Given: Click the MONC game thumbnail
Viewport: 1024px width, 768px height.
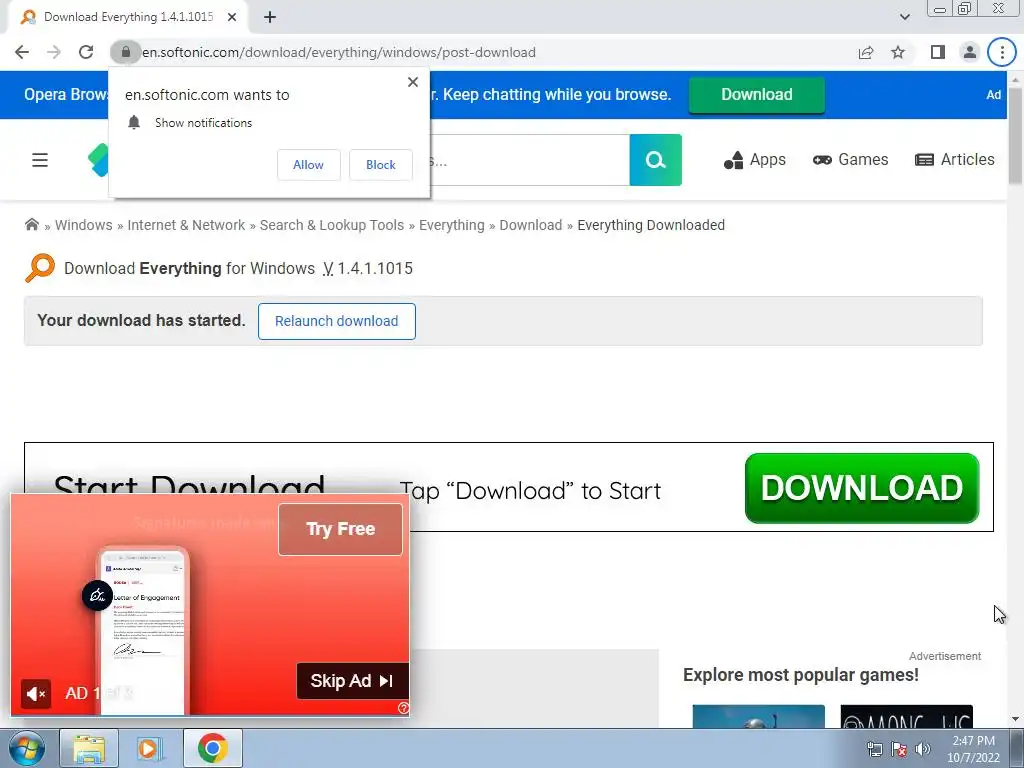Looking at the screenshot, I should pyautogui.click(x=906, y=716).
